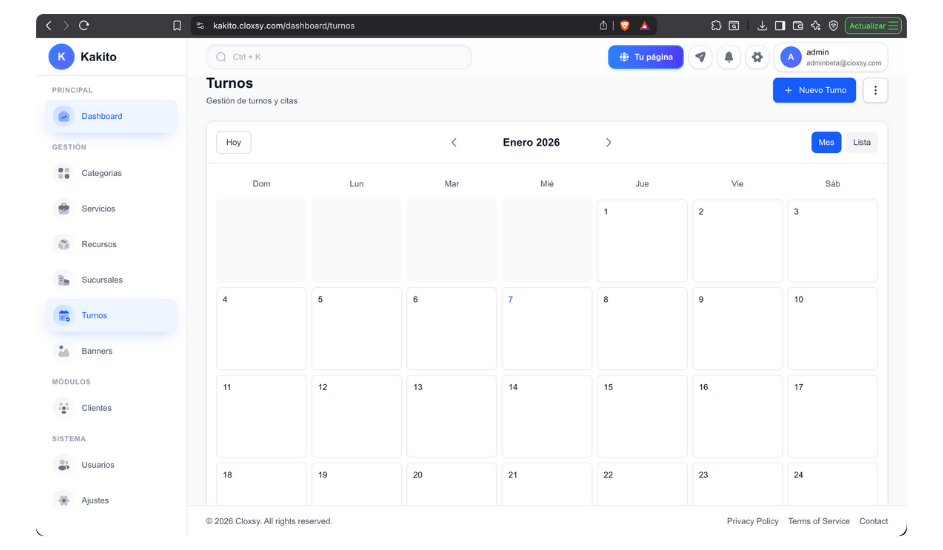Viewport: 943px width, 550px height.
Task: Open the three-dot more options menu
Action: click(875, 90)
